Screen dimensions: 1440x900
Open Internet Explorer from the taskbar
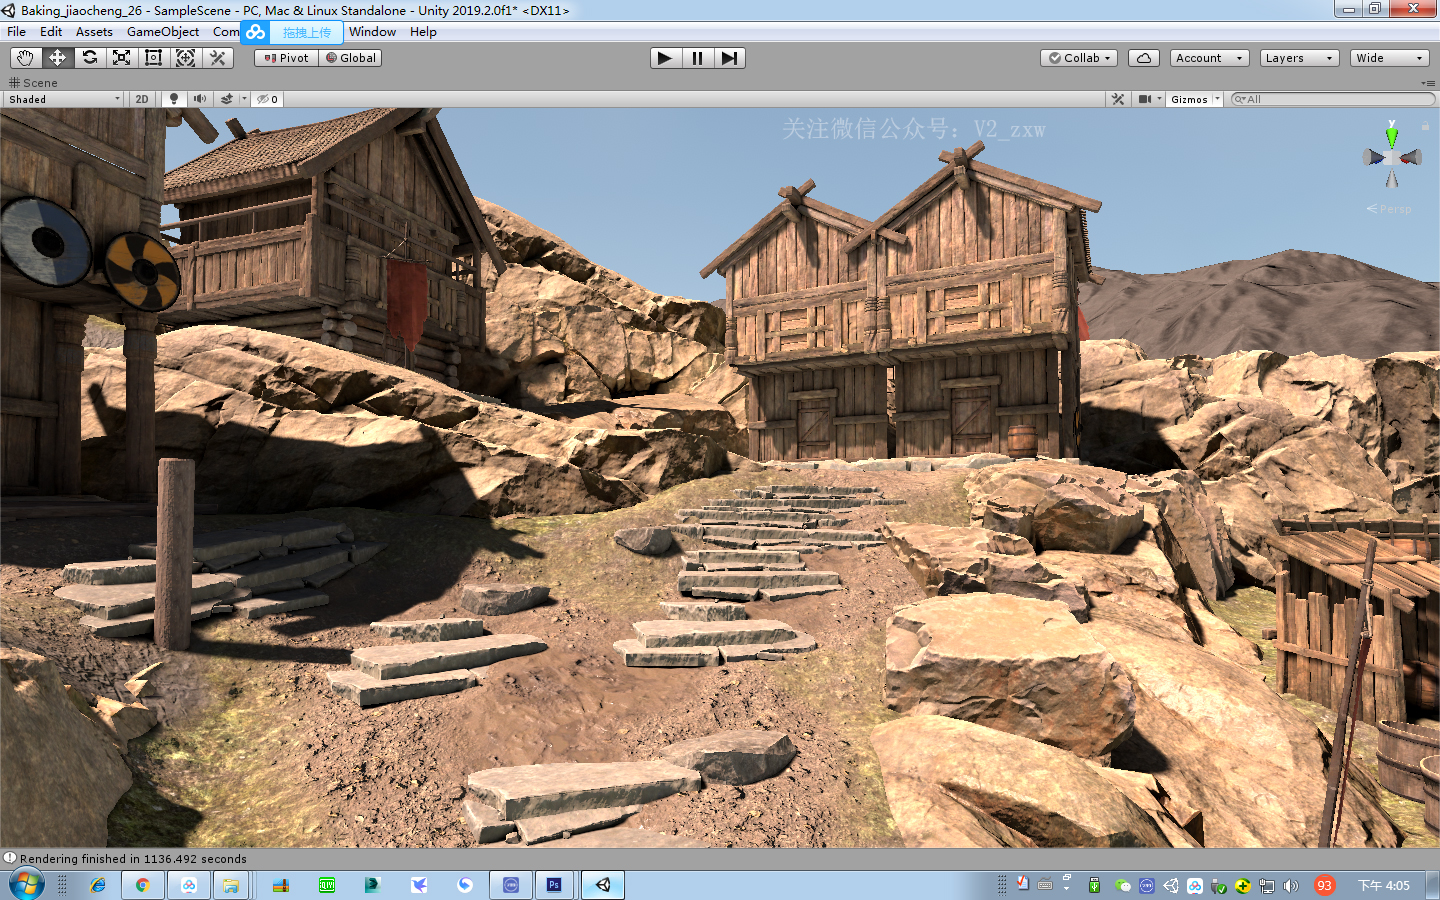click(x=97, y=885)
